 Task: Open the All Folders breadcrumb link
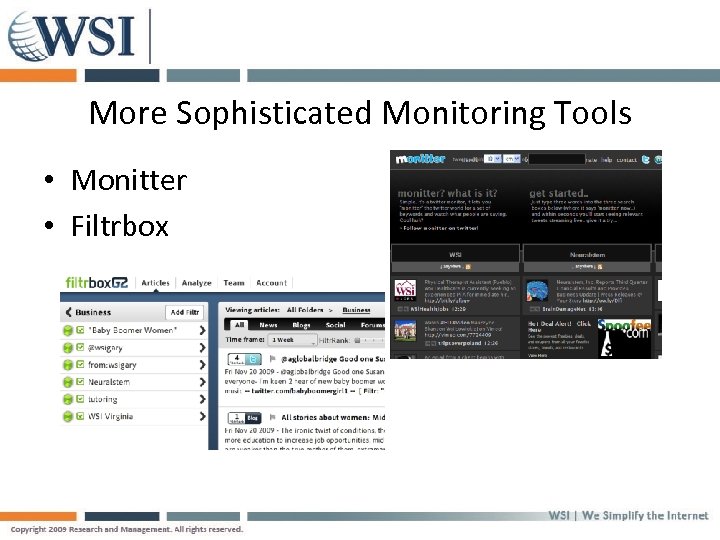(305, 310)
